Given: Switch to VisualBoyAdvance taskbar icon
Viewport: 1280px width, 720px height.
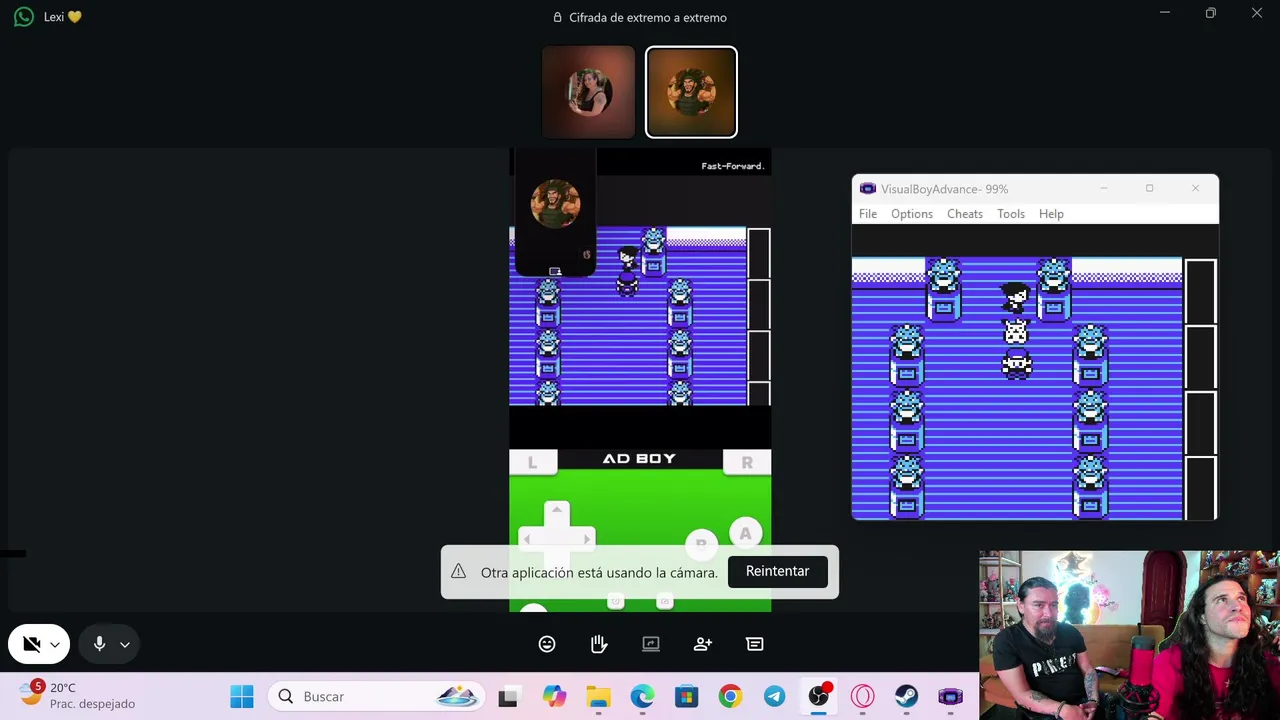Looking at the screenshot, I should pos(950,696).
